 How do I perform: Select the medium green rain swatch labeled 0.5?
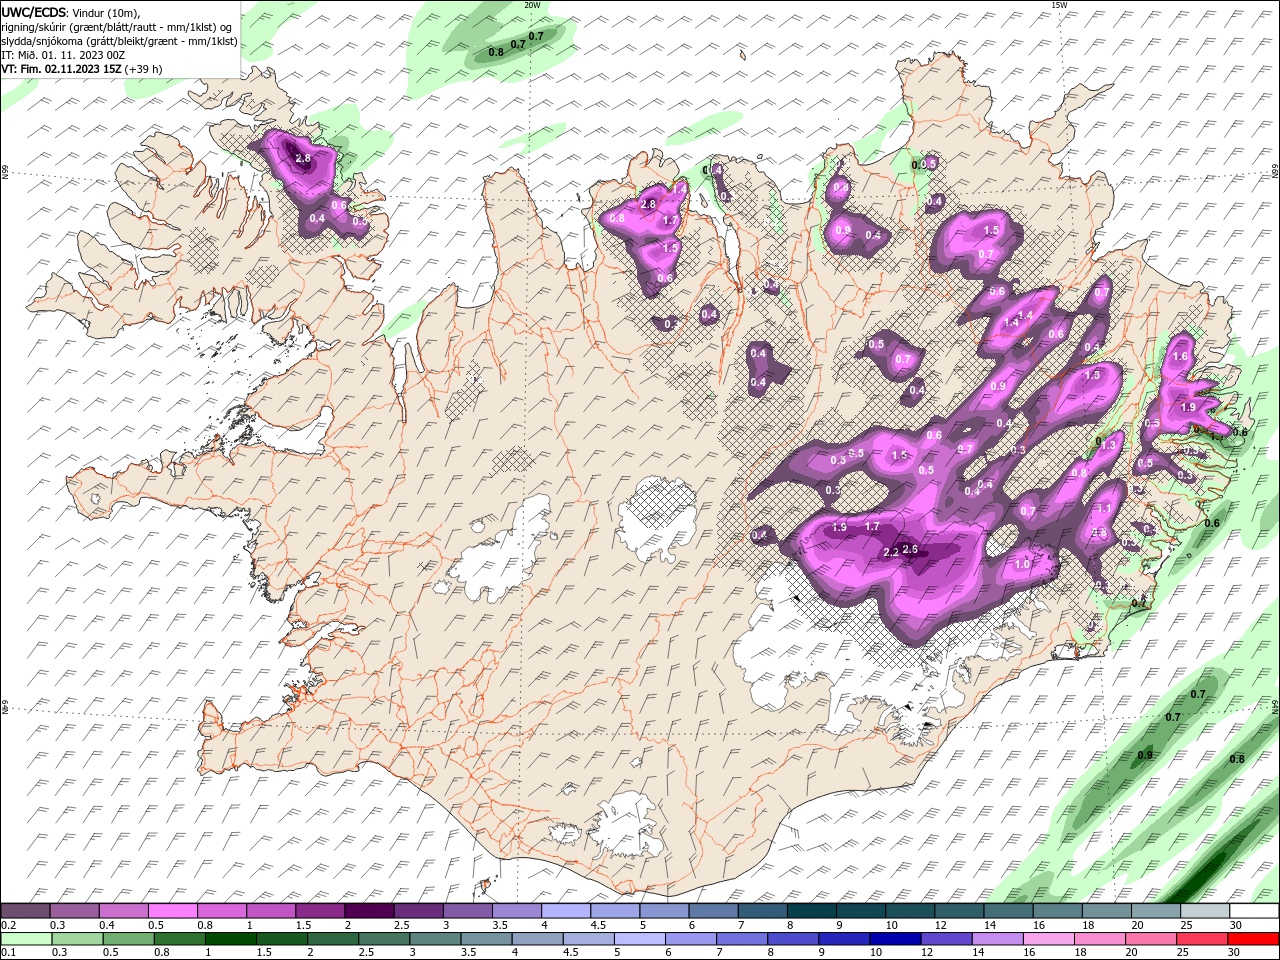click(129, 939)
